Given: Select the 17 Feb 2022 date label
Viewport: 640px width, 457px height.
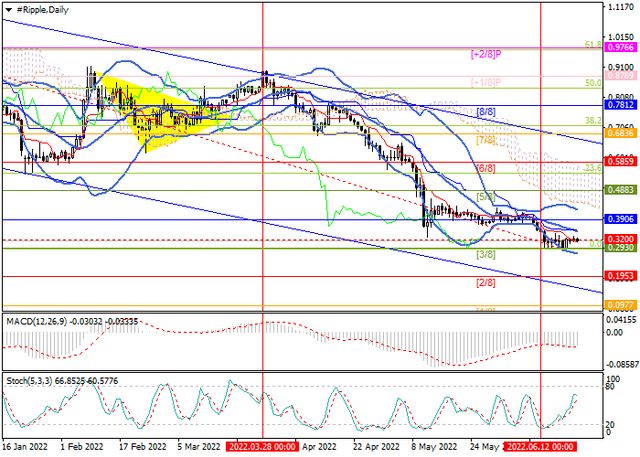Looking at the screenshot, I should pos(142,447).
